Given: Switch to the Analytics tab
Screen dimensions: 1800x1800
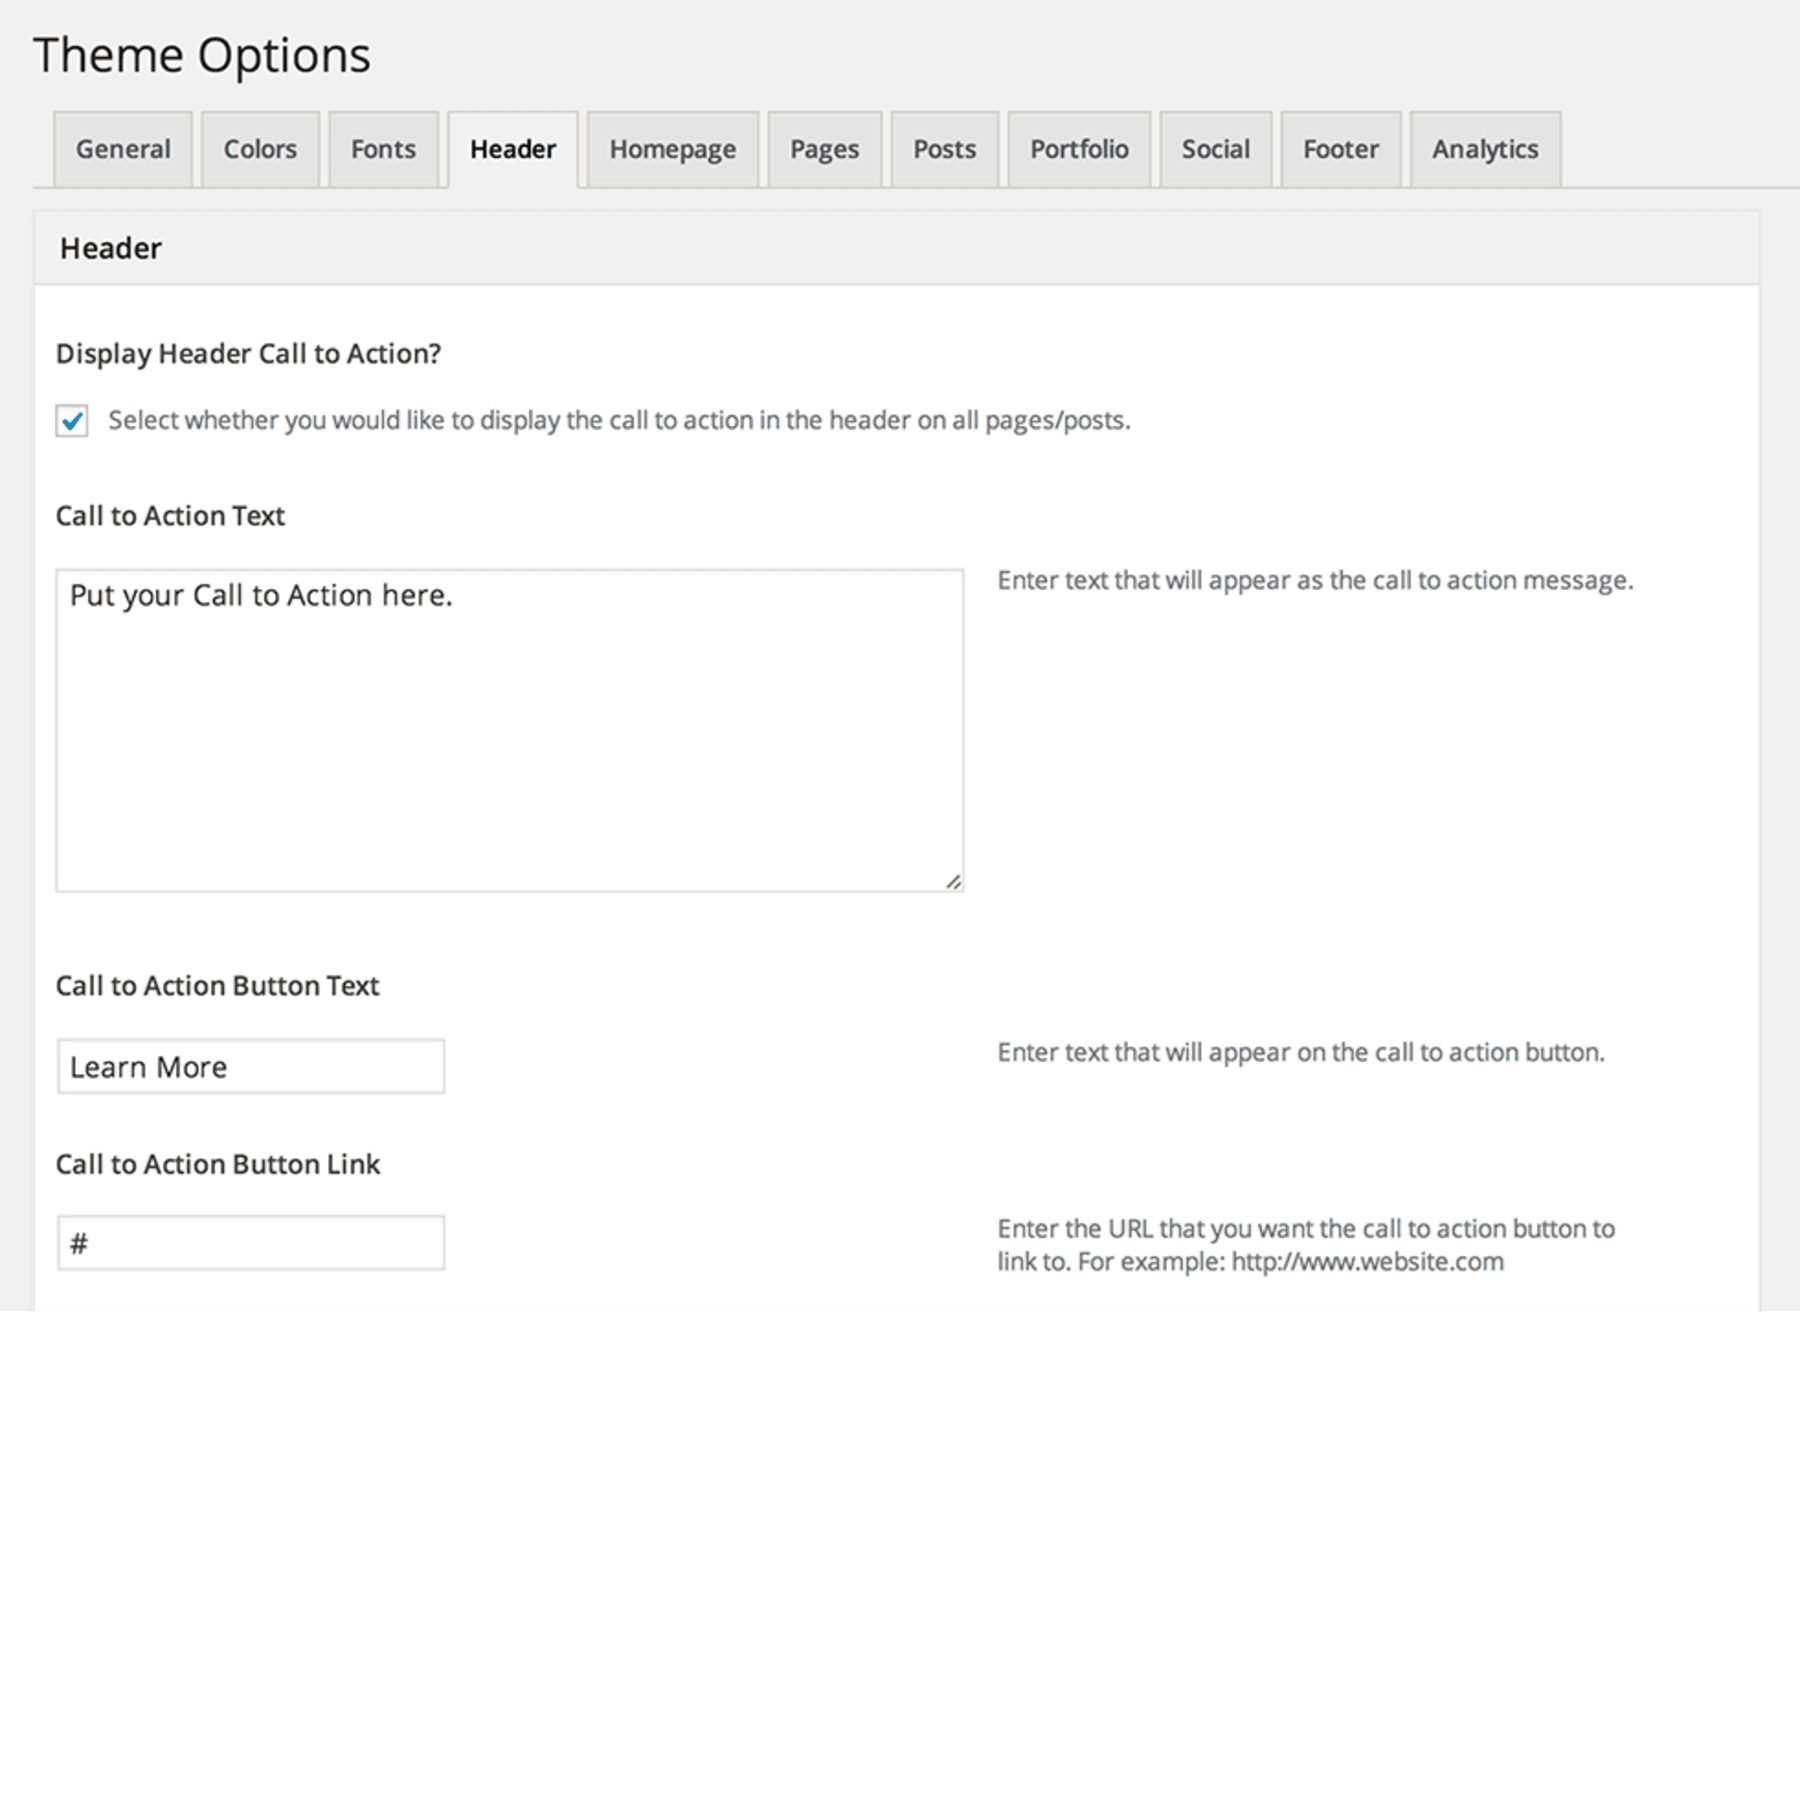Looking at the screenshot, I should 1486,149.
